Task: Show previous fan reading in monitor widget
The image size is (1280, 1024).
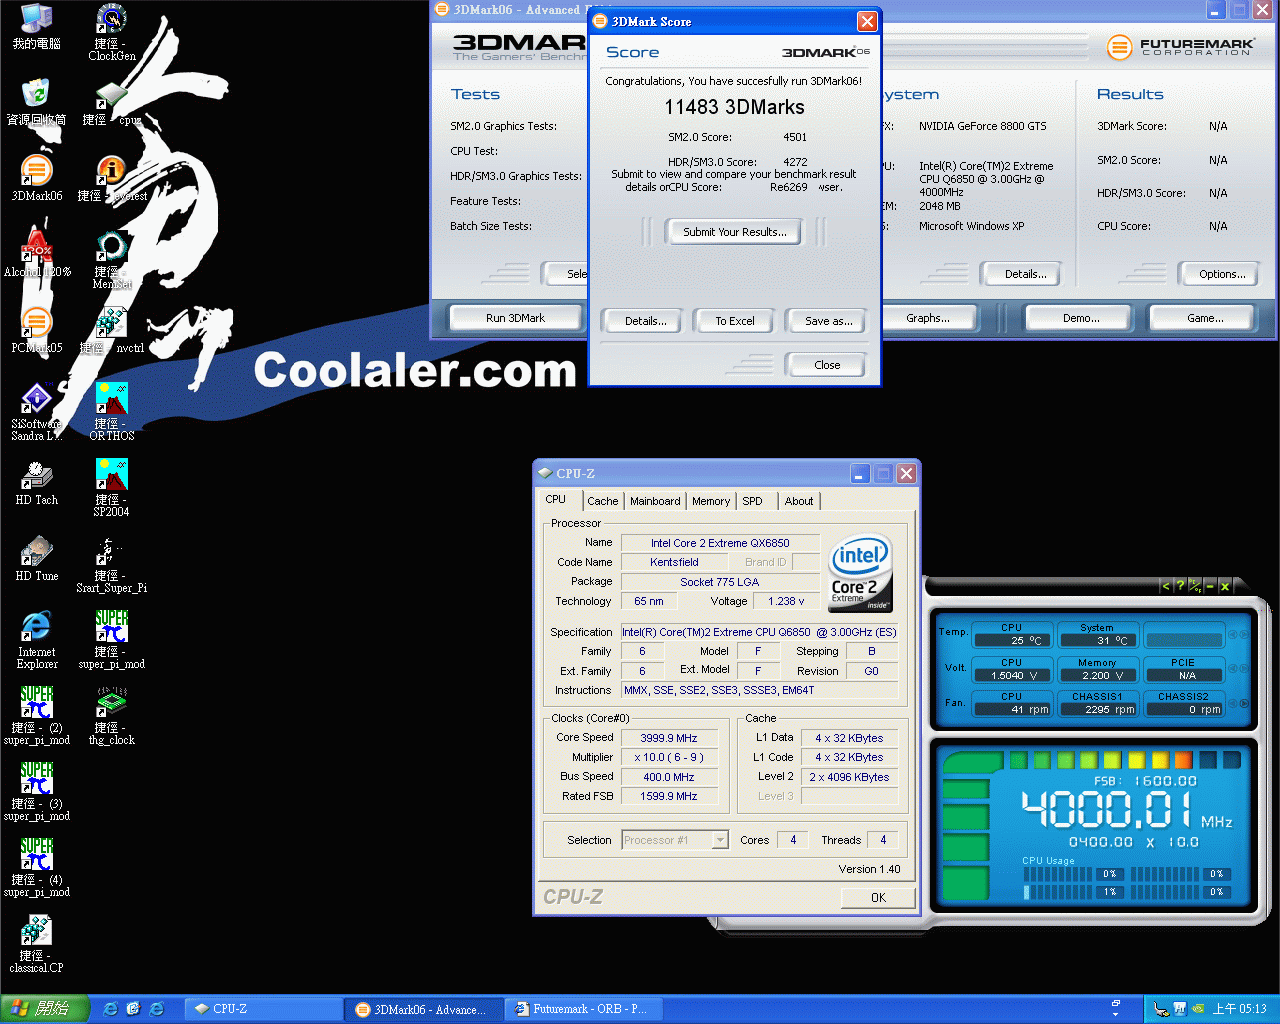Action: [1233, 703]
